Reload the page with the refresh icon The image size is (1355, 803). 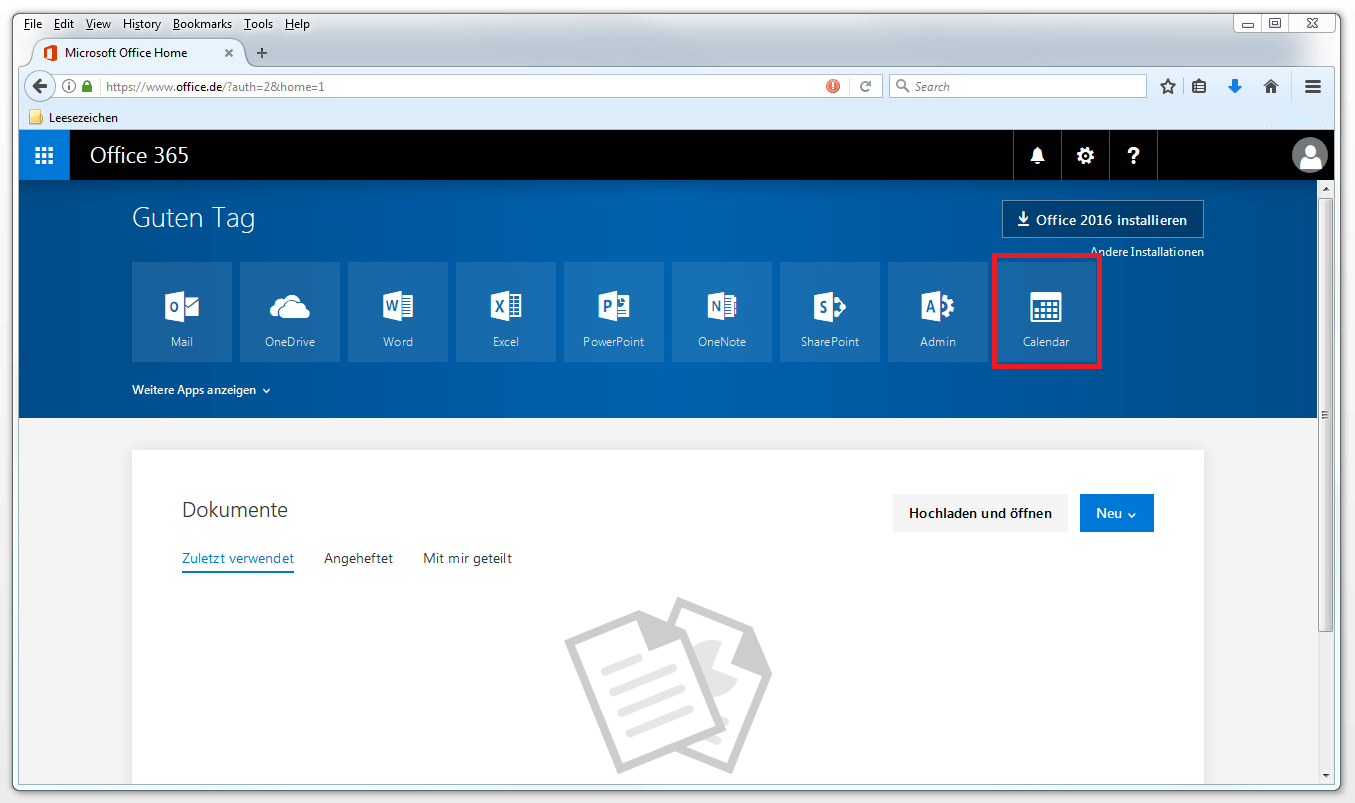tap(866, 87)
